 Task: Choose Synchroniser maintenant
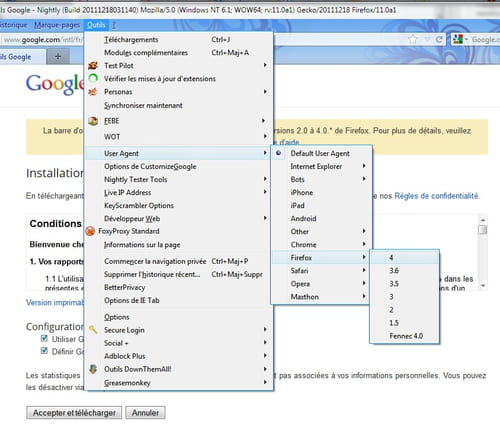click(x=179, y=105)
